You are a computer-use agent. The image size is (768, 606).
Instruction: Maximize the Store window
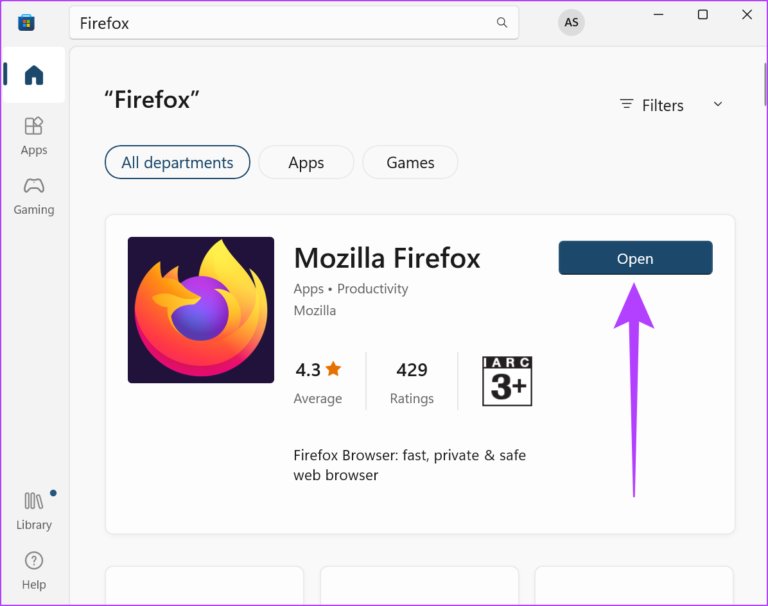[x=702, y=15]
